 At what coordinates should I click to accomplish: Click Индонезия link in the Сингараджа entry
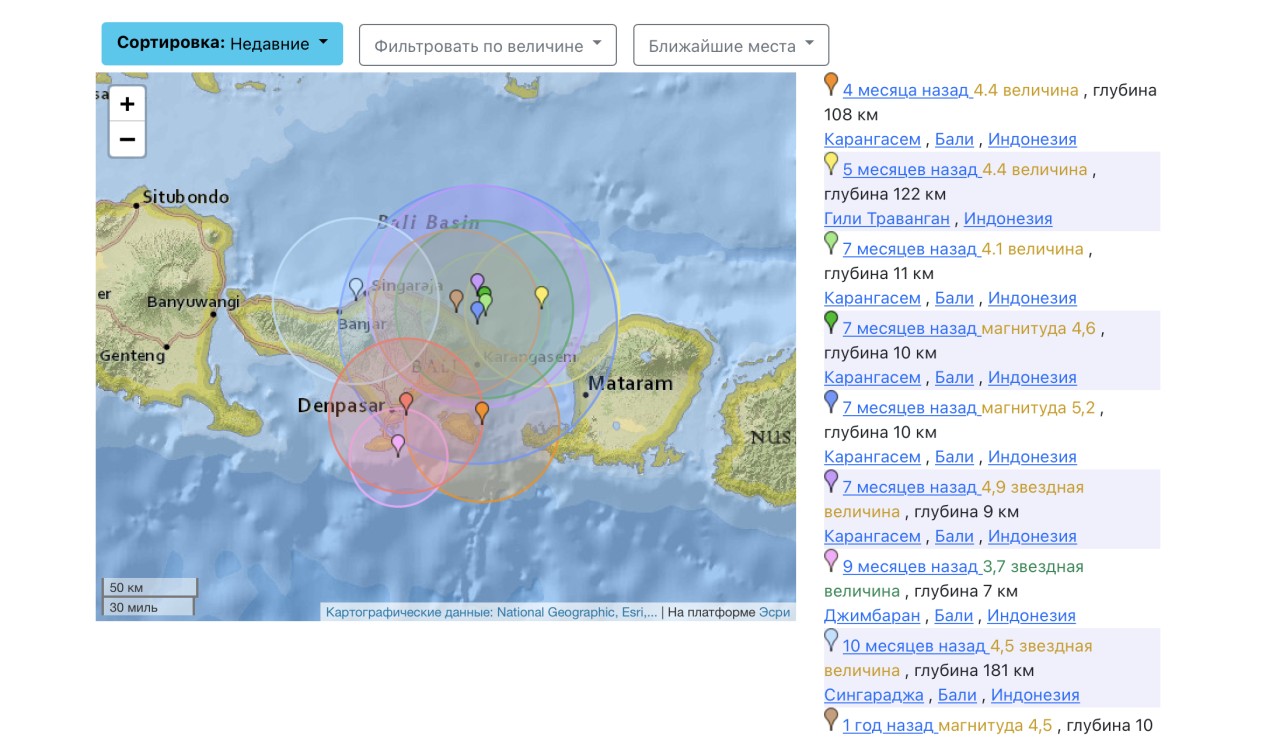(x=1035, y=695)
